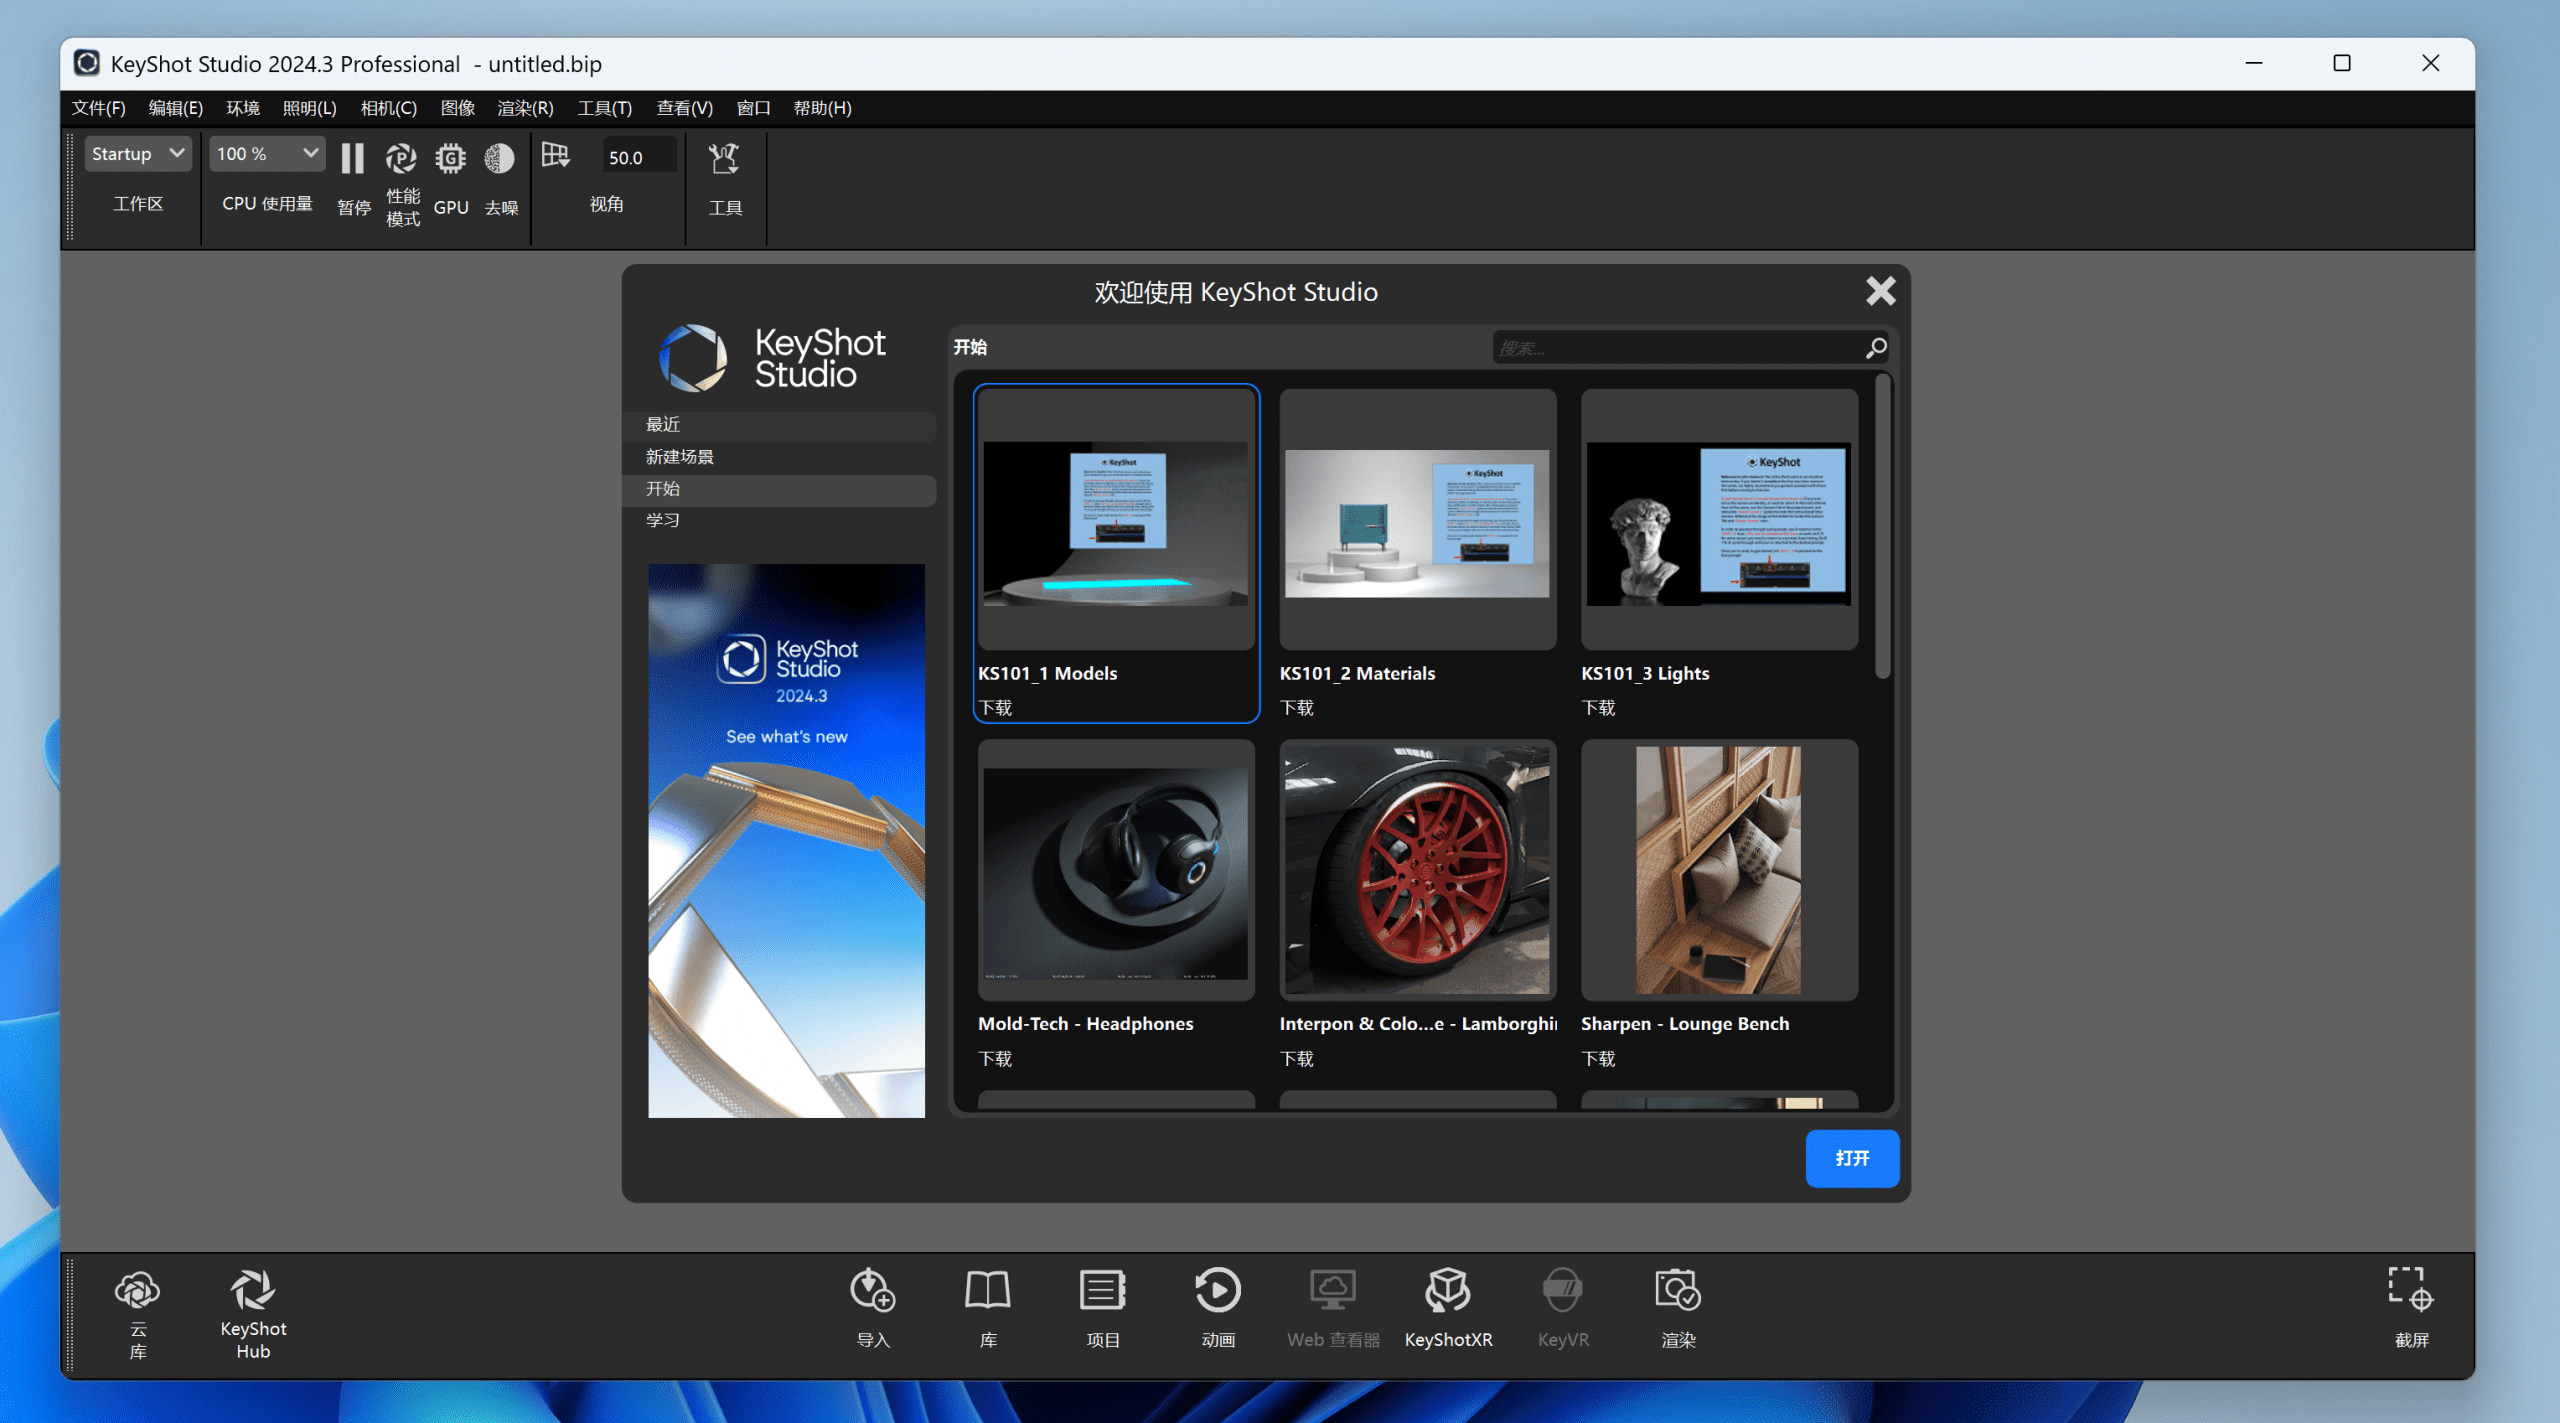
Task: Open the 工具(T) menu
Action: 605,108
